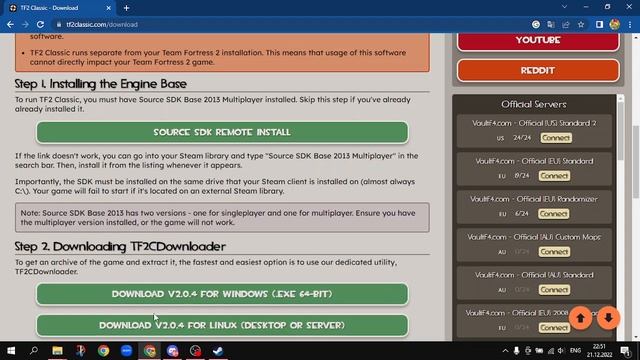Open the Steam taskbar icon
The image size is (640, 360).
pyautogui.click(x=218, y=351)
